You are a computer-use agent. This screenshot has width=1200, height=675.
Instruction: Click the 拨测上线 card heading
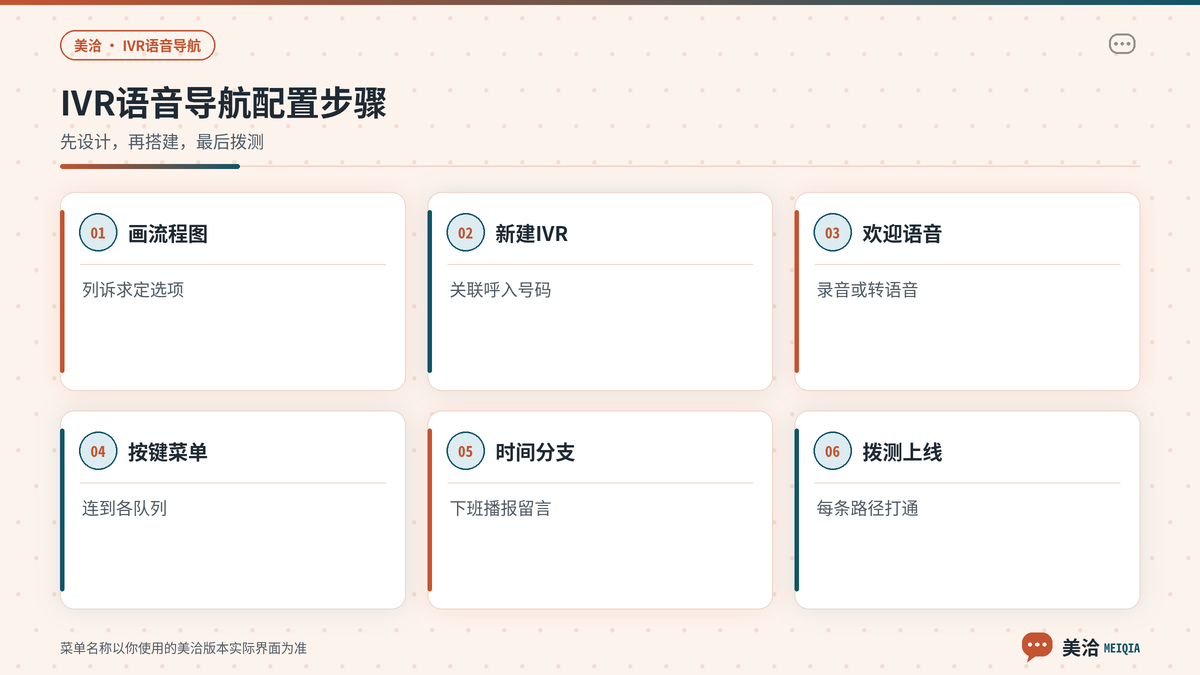click(902, 452)
